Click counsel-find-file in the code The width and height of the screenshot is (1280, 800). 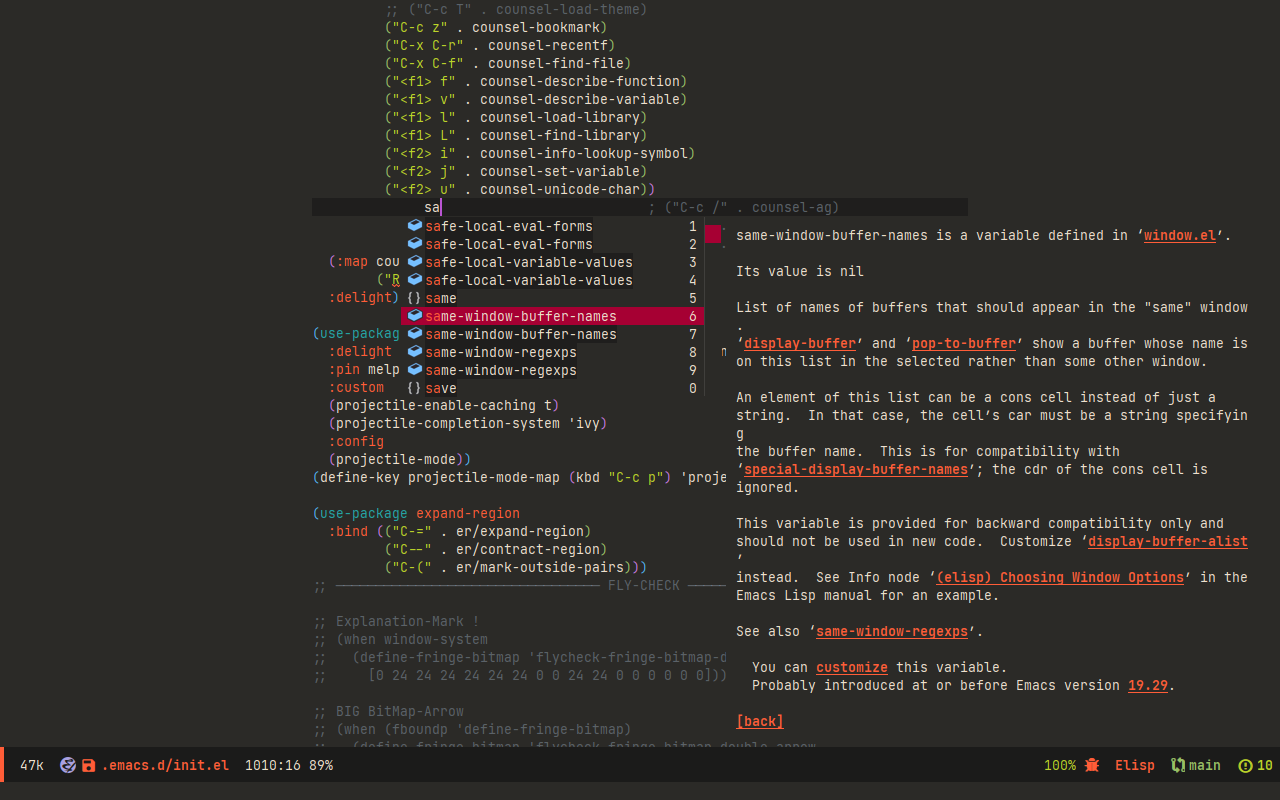tap(556, 63)
